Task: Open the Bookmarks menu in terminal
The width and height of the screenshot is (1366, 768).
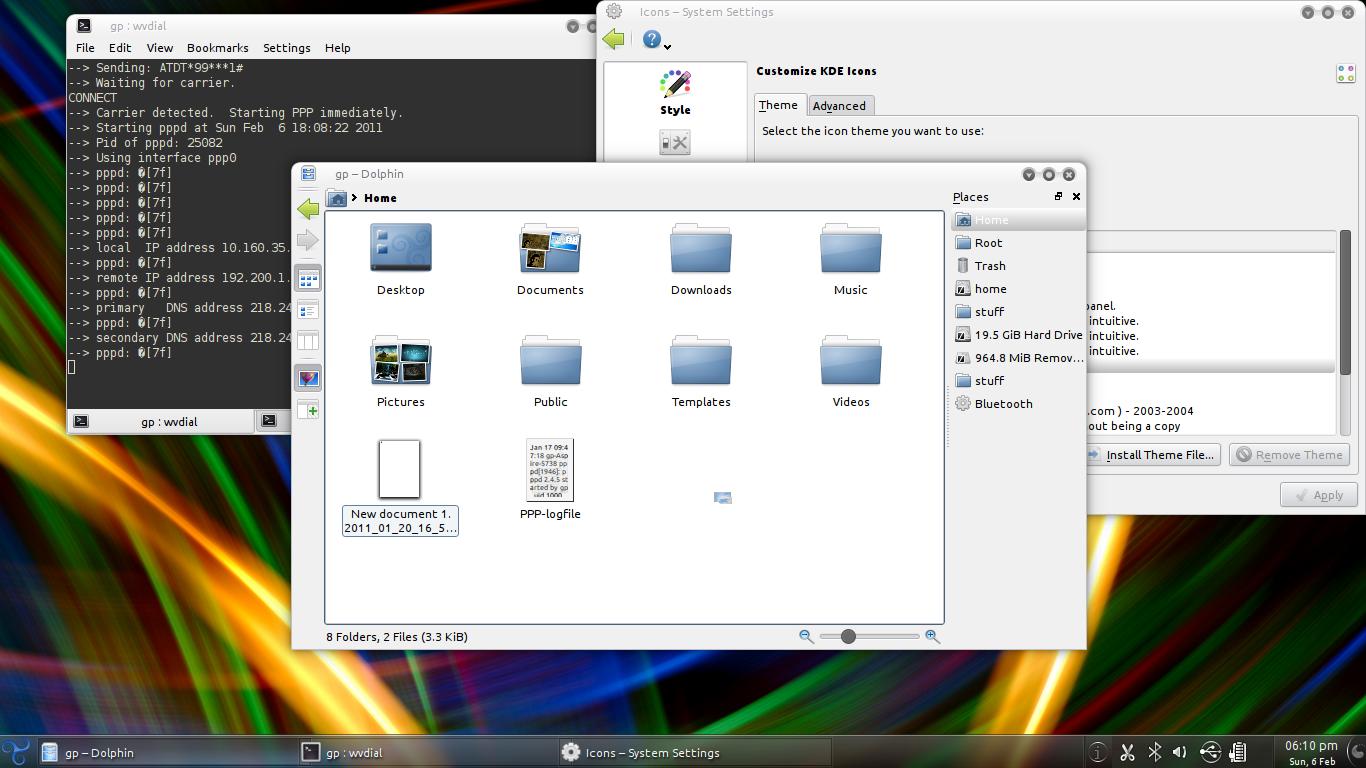Action: (x=217, y=47)
